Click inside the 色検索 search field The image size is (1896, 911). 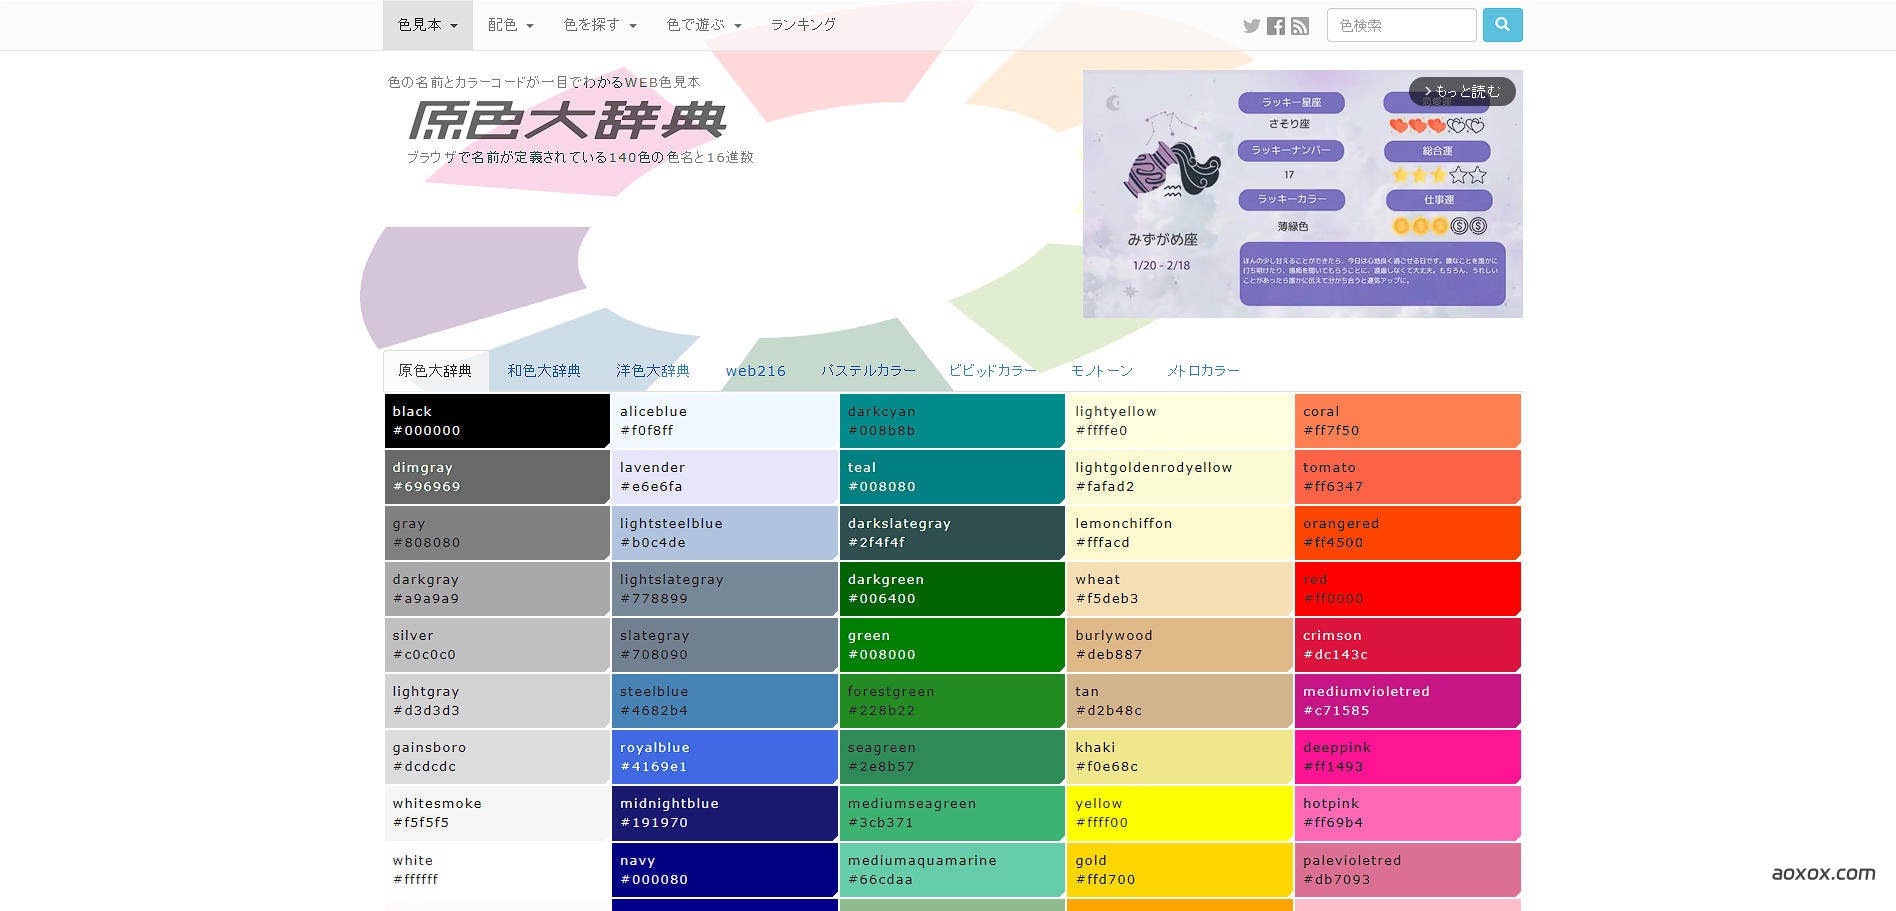pyautogui.click(x=1400, y=25)
